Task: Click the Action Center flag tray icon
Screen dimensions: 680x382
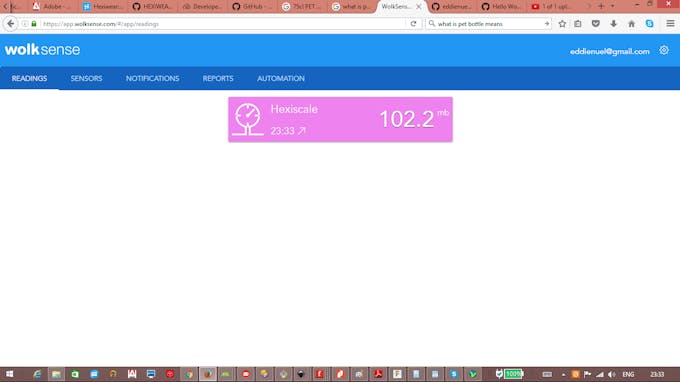Action: [x=587, y=374]
